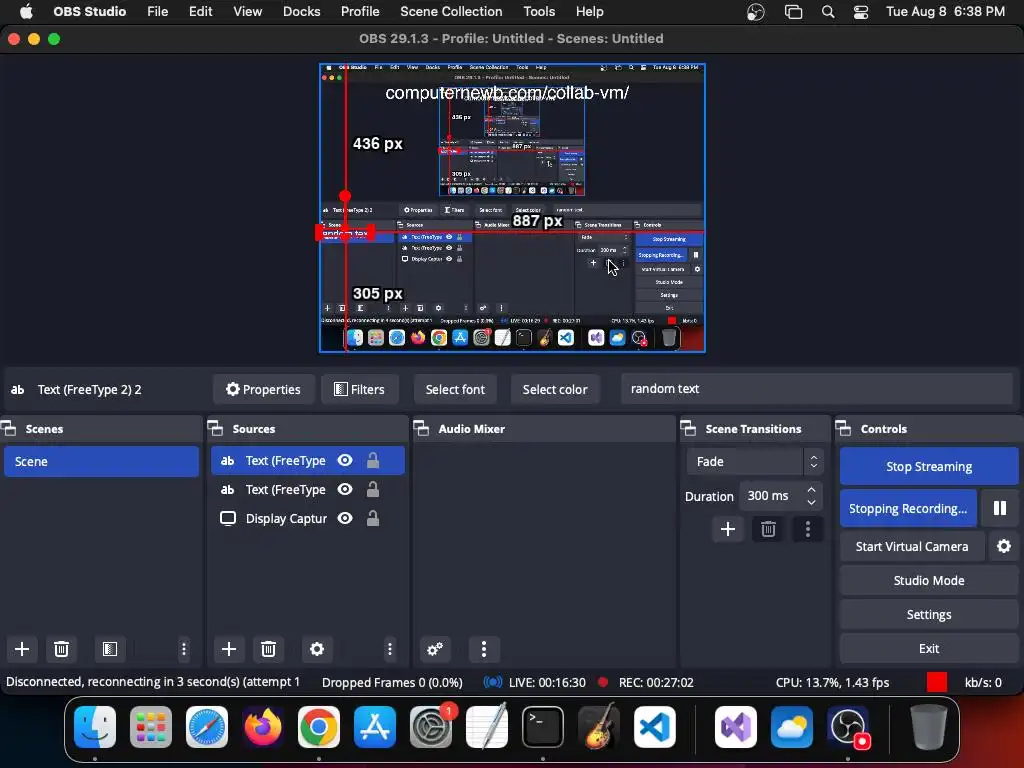Open the File menu
Image resolution: width=1024 pixels, height=768 pixels.
point(157,12)
